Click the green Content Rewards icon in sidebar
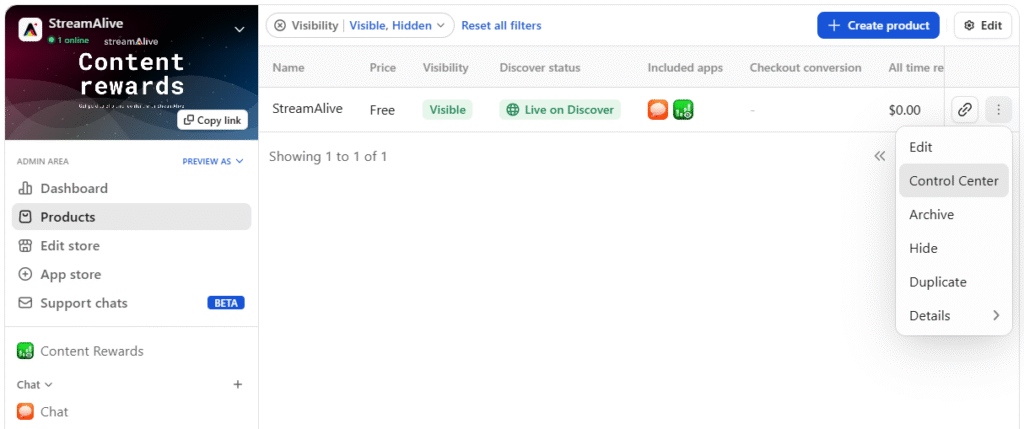The width and height of the screenshot is (1024, 429). [25, 351]
